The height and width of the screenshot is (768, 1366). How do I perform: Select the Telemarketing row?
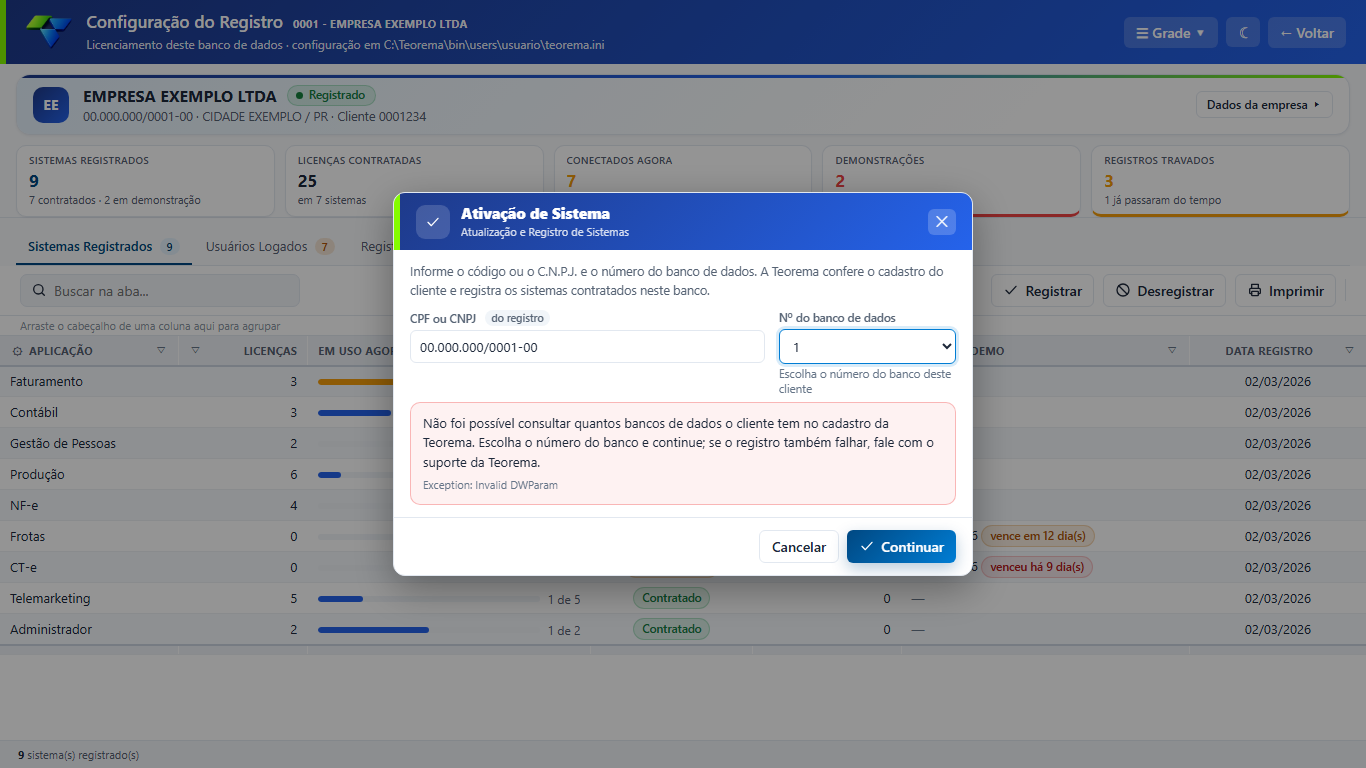point(683,599)
